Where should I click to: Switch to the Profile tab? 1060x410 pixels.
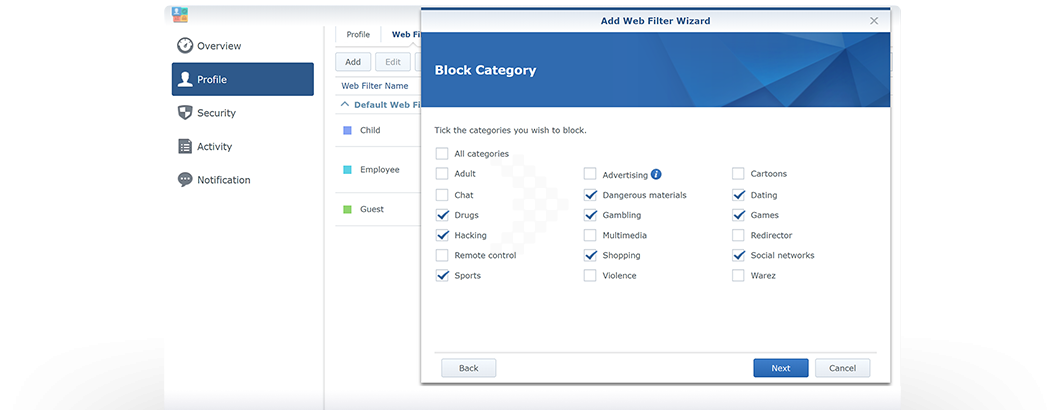coord(358,35)
